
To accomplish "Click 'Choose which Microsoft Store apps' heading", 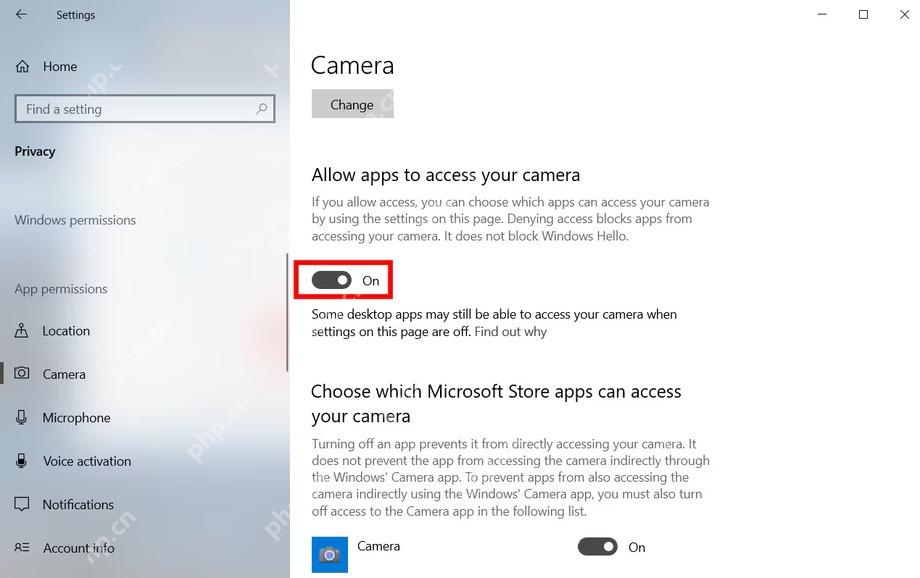I will [x=496, y=404].
